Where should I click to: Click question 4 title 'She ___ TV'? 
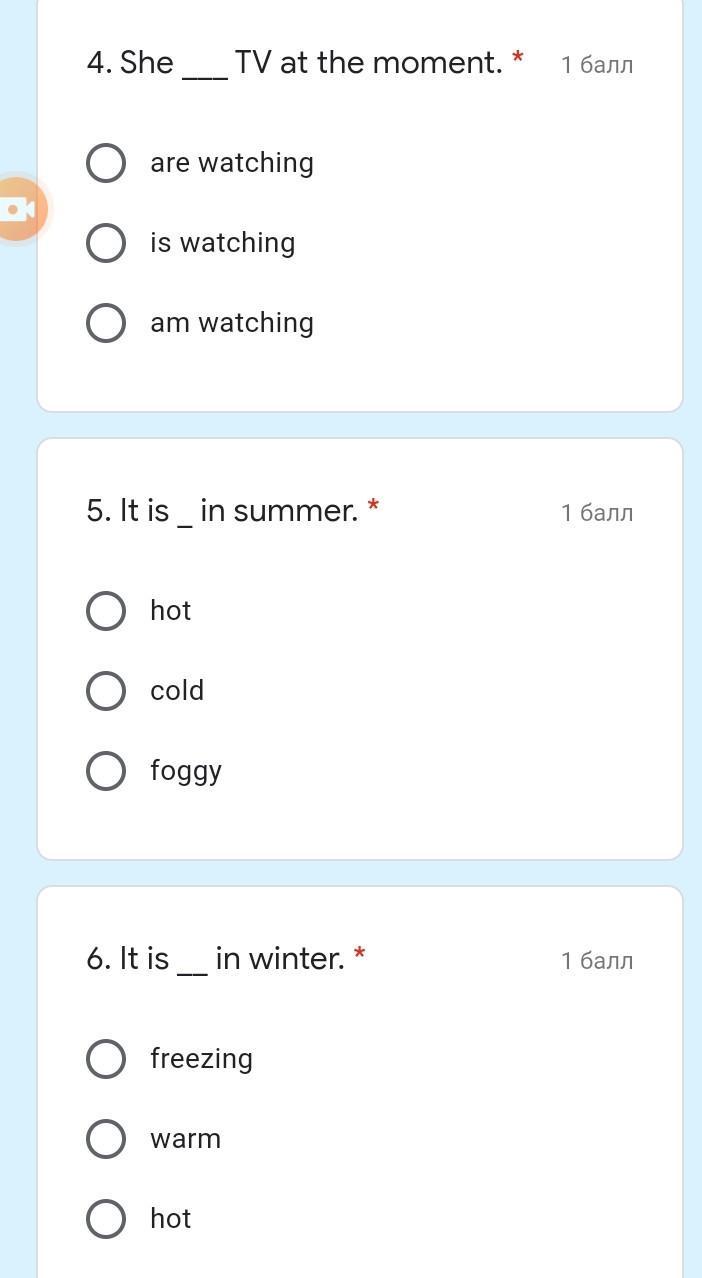point(294,63)
